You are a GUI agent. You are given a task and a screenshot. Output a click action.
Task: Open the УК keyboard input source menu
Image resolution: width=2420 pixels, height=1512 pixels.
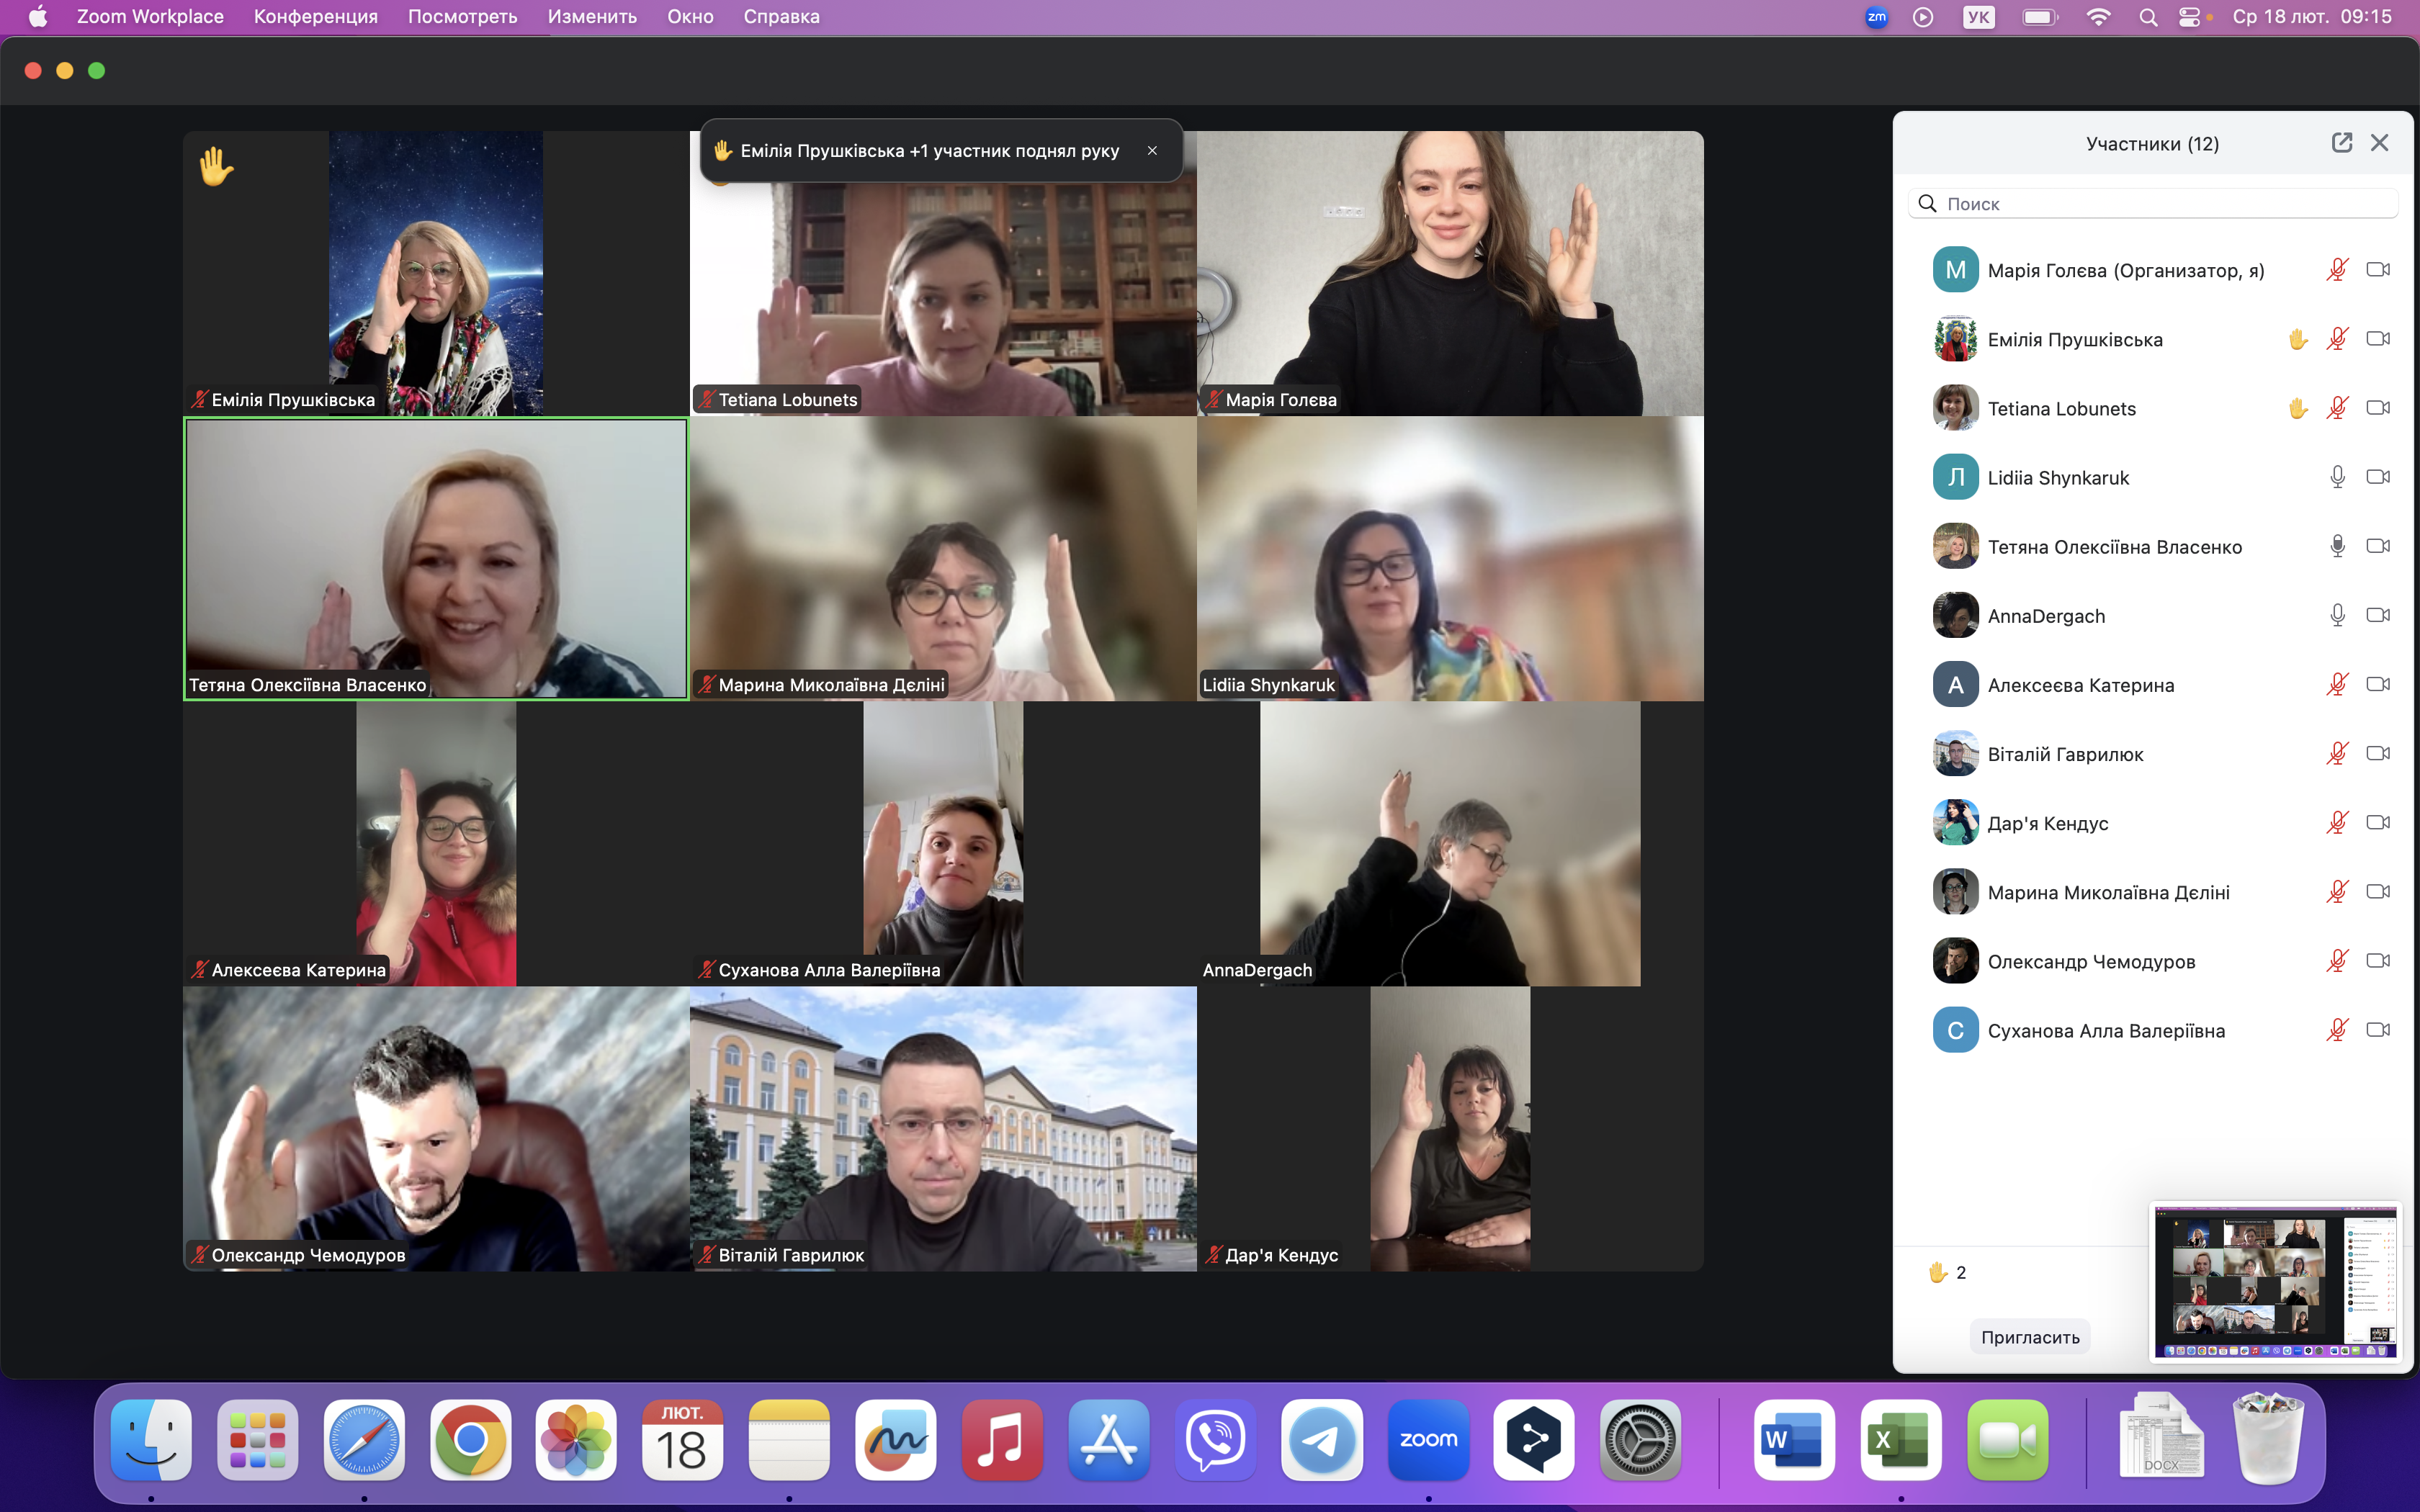pyautogui.click(x=1978, y=16)
